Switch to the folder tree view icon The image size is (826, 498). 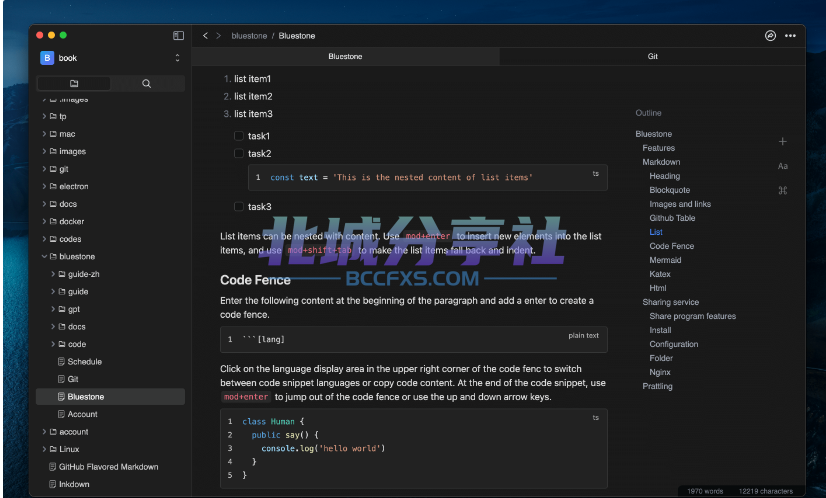[74, 83]
